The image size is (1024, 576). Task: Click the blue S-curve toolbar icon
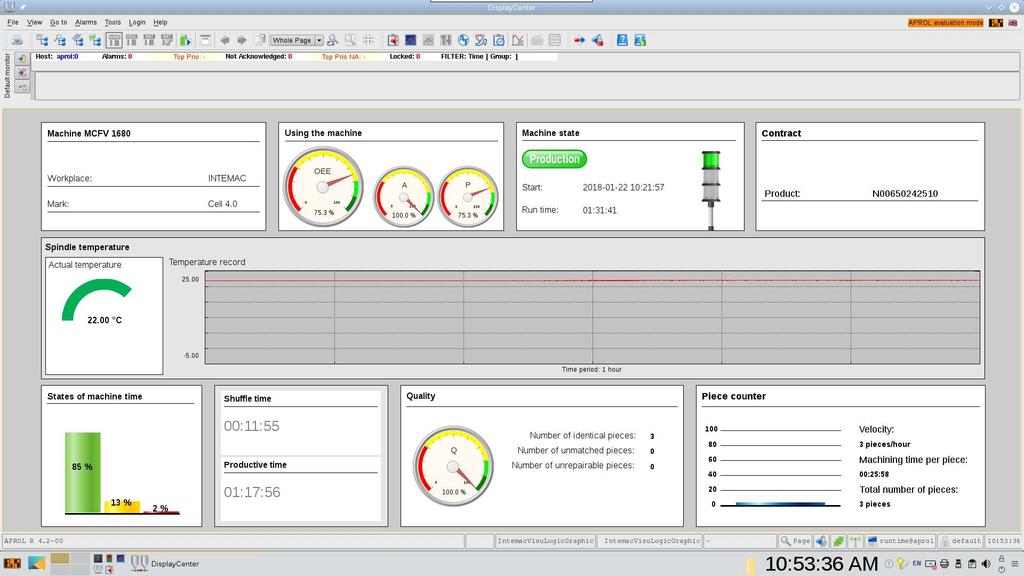(481, 40)
